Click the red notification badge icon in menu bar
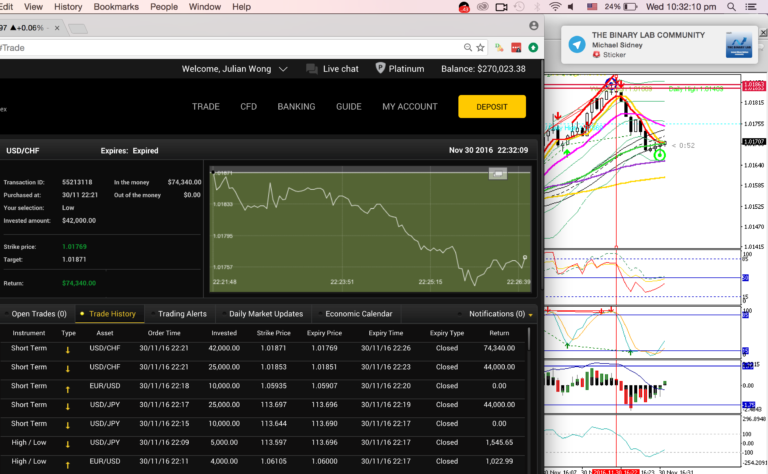768x474 pixels. tap(464, 7)
